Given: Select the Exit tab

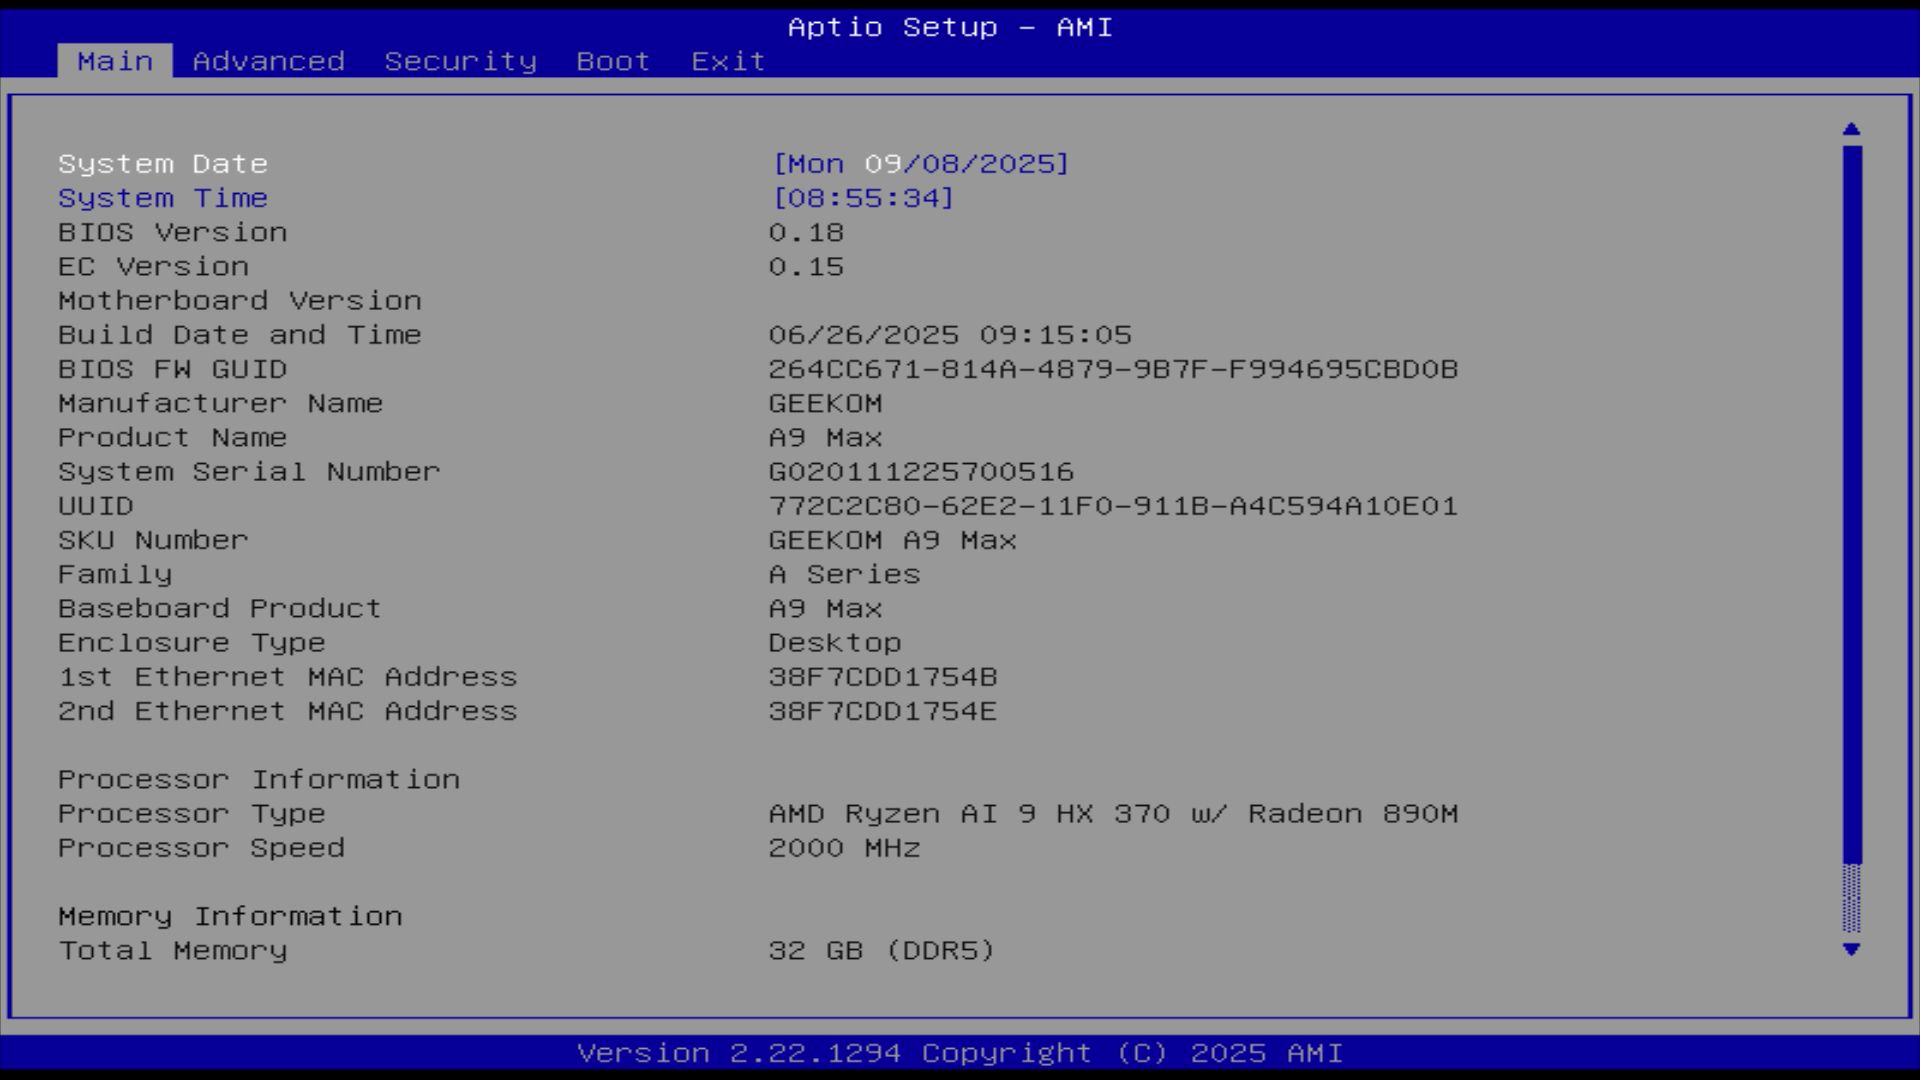Looking at the screenshot, I should point(728,61).
